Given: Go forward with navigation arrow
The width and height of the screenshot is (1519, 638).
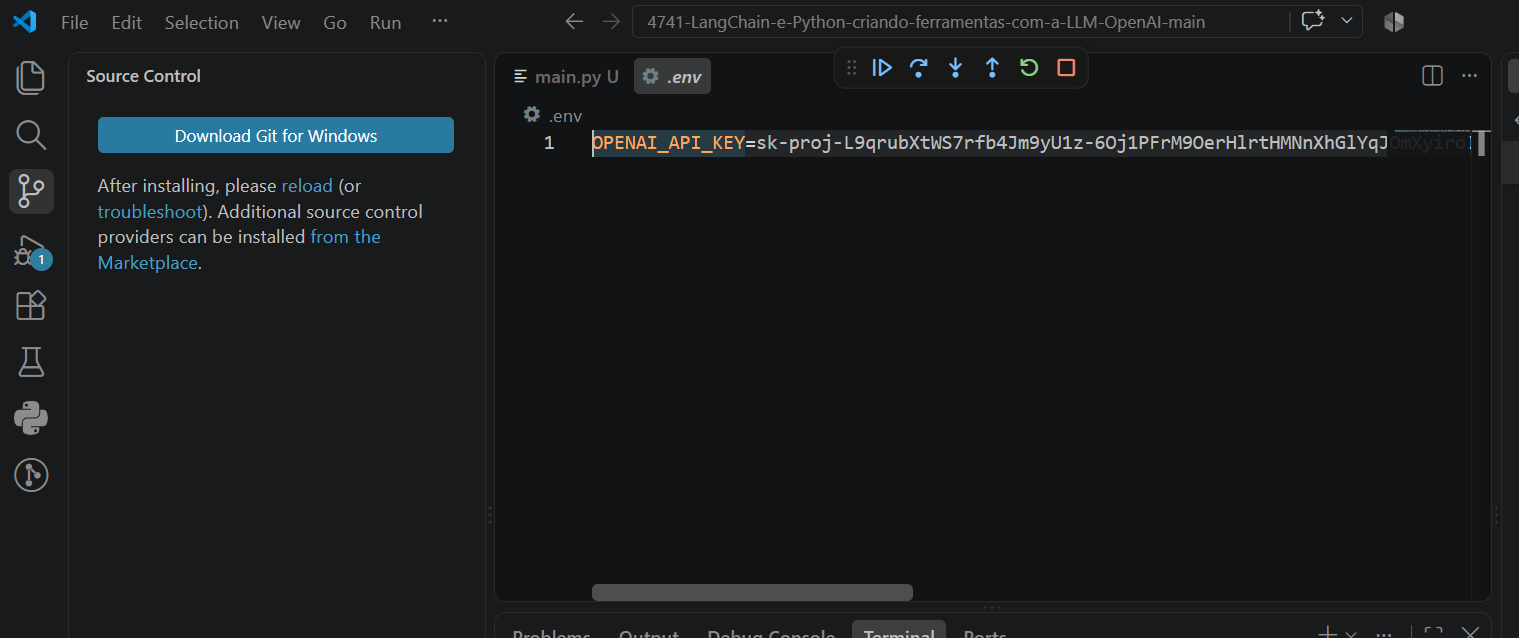Looking at the screenshot, I should click(611, 22).
